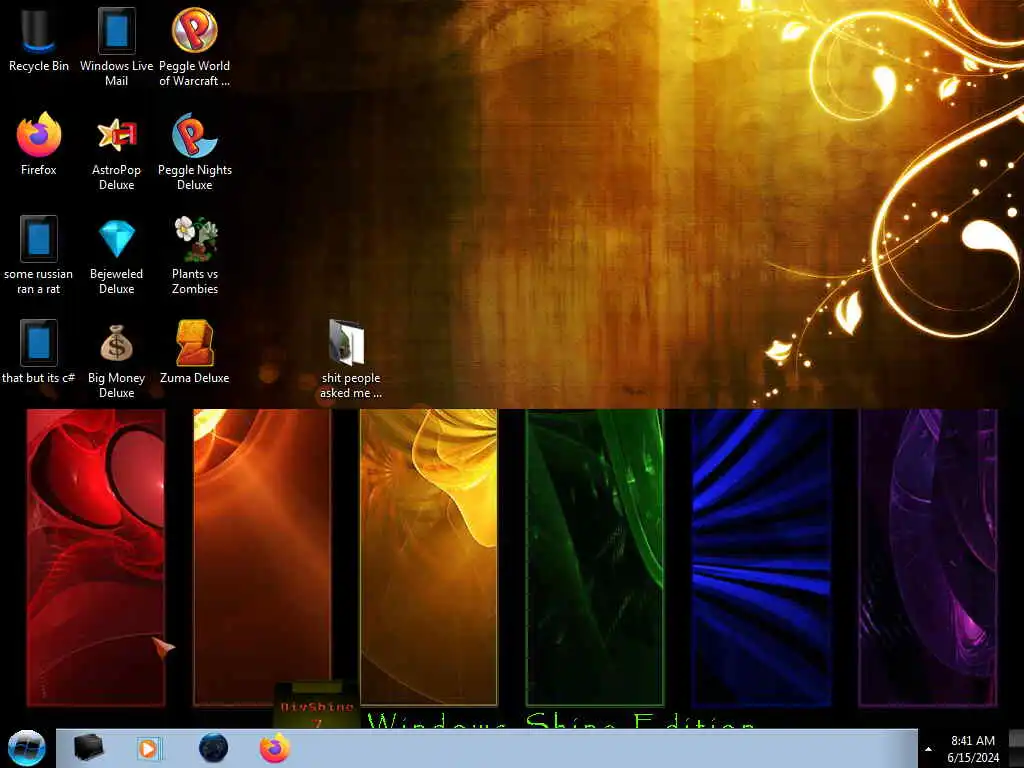
Task: Click the black box taskbar icon
Action: 88,748
